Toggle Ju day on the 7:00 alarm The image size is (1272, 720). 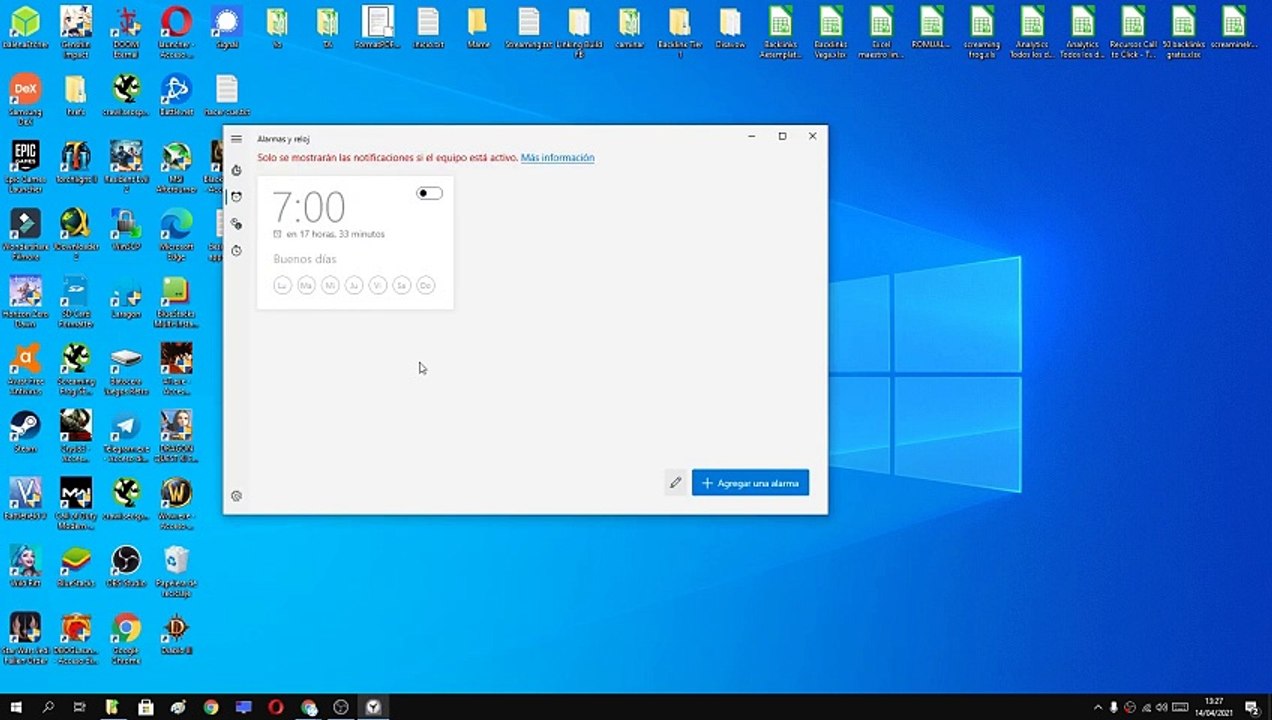click(x=354, y=286)
